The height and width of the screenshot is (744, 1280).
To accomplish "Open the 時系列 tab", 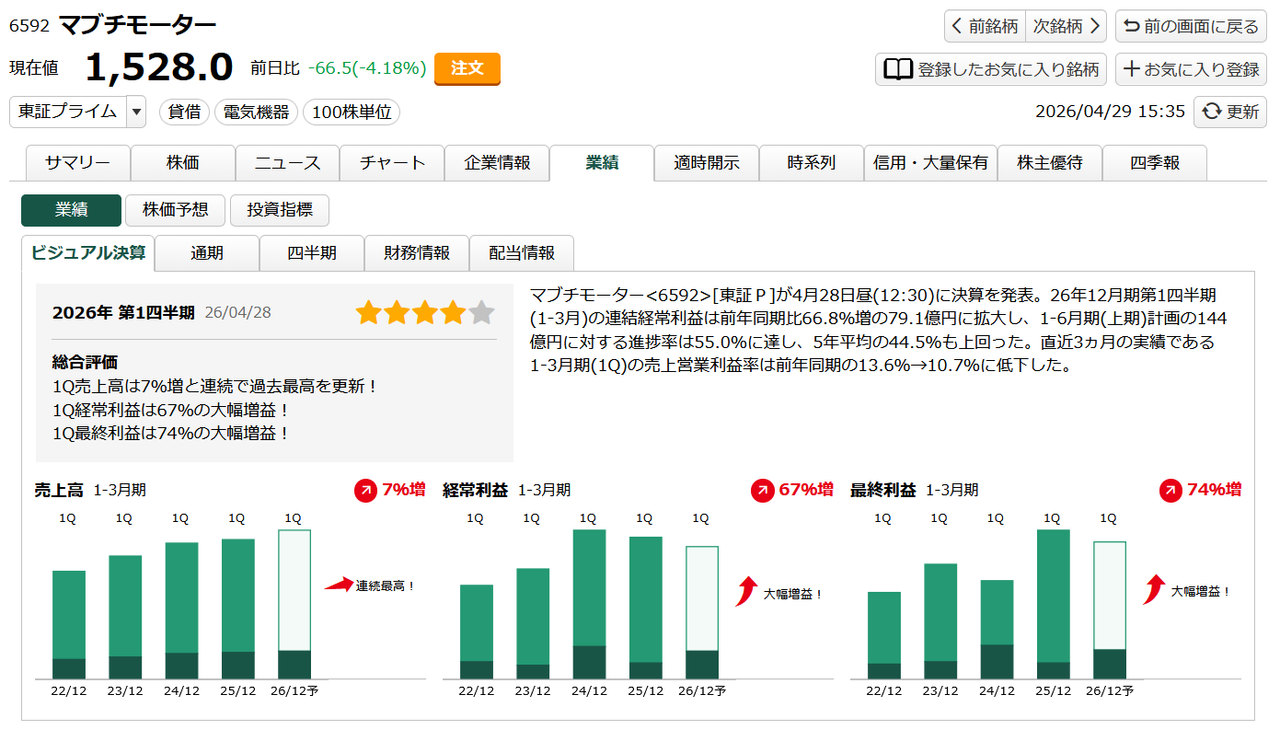I will (811, 163).
